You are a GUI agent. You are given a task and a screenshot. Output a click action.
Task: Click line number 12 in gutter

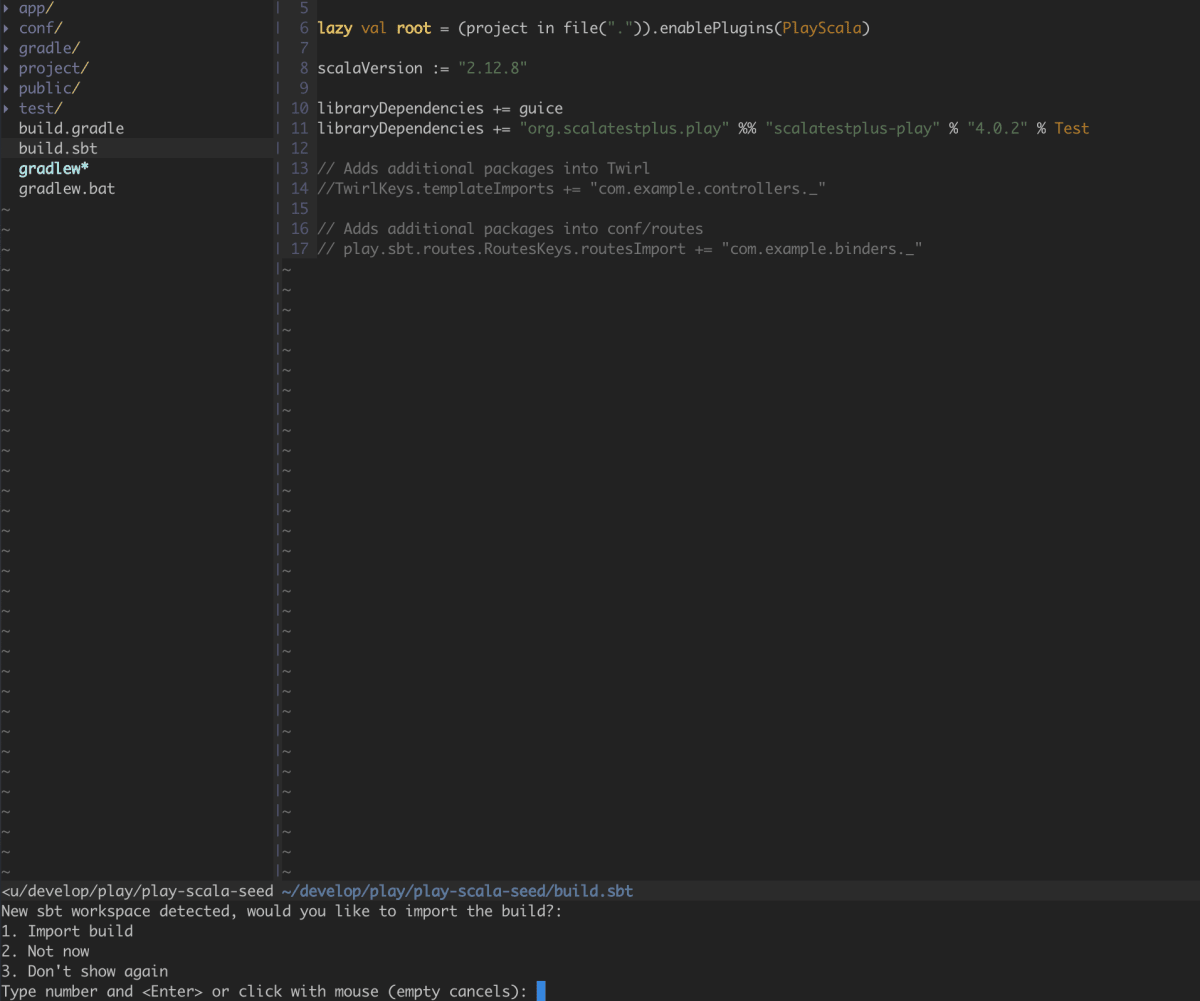(299, 148)
